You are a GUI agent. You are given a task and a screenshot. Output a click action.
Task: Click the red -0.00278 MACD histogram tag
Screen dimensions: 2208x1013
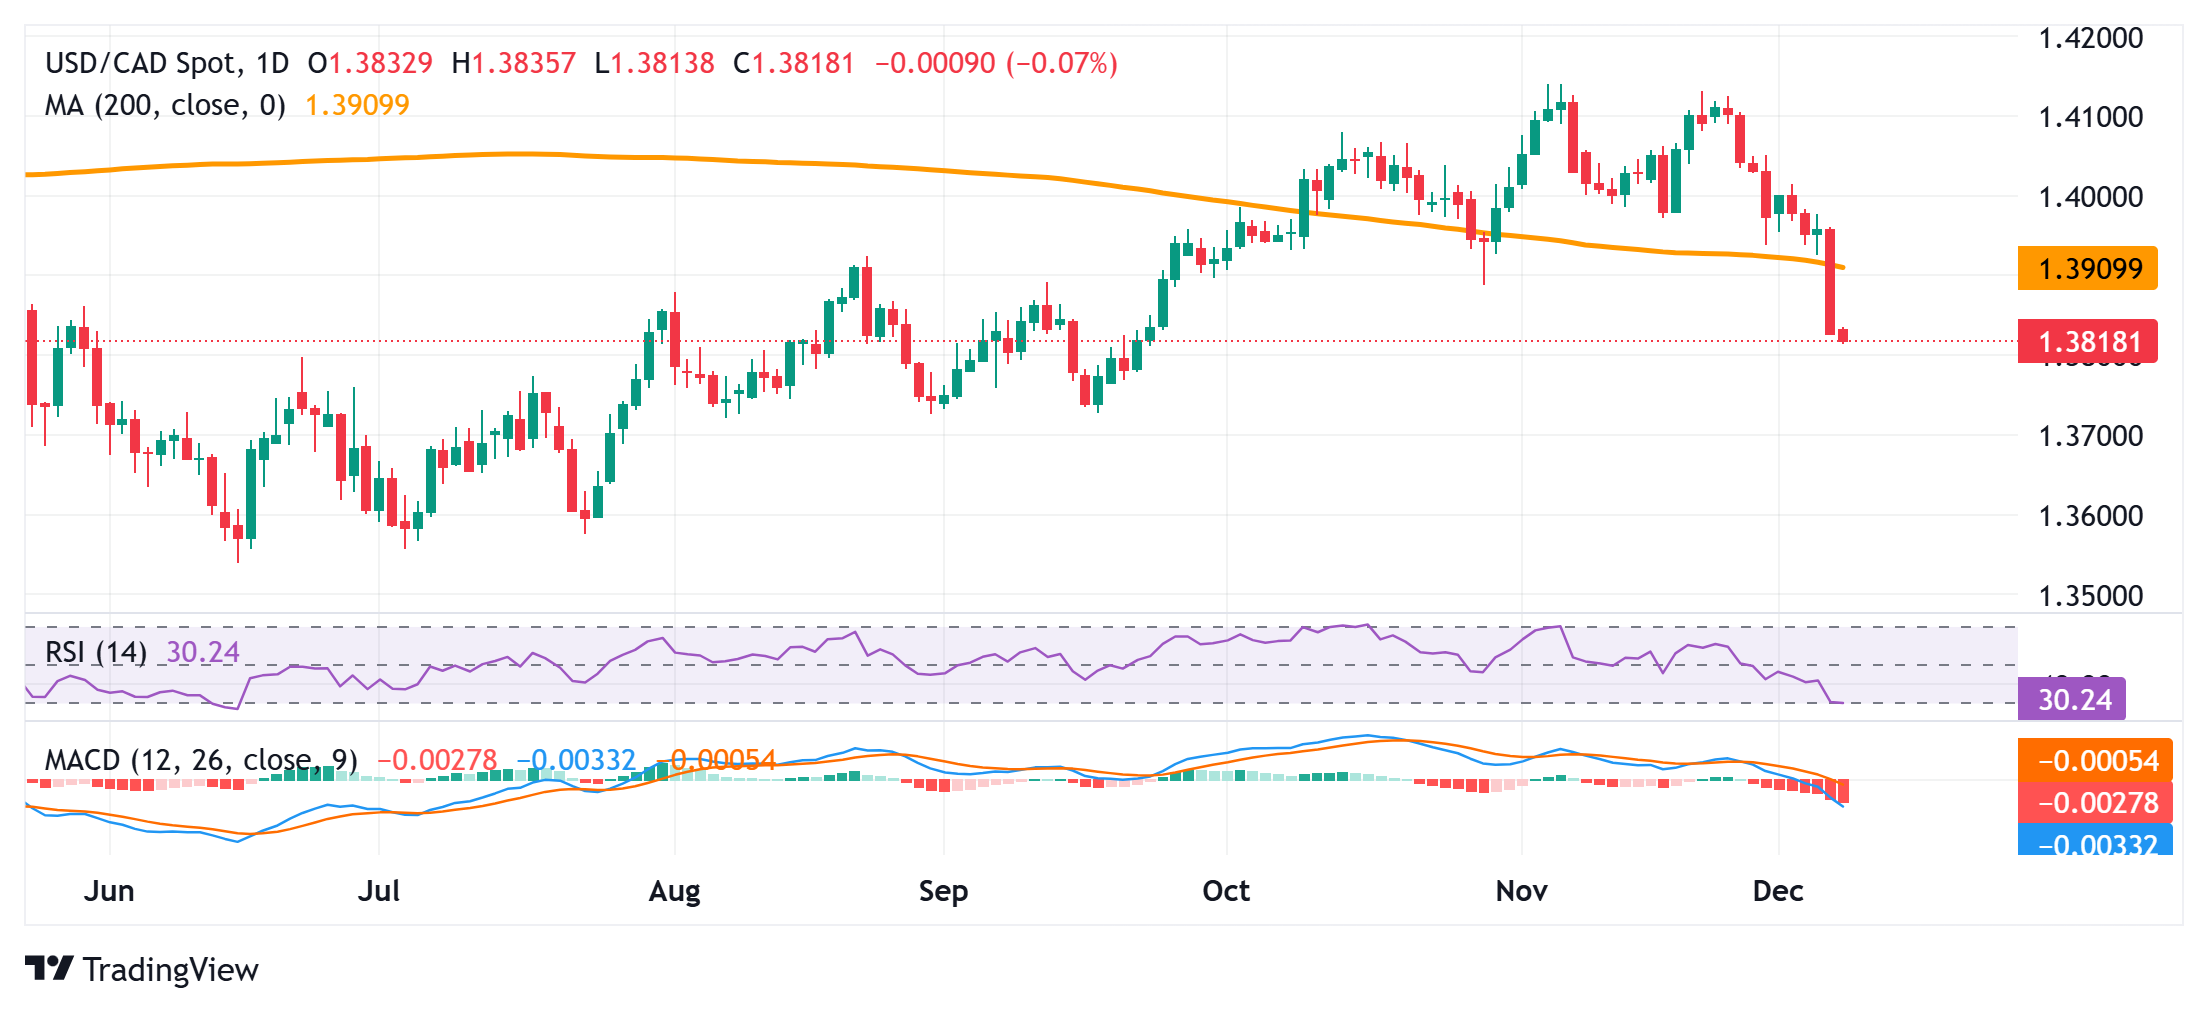[2095, 802]
